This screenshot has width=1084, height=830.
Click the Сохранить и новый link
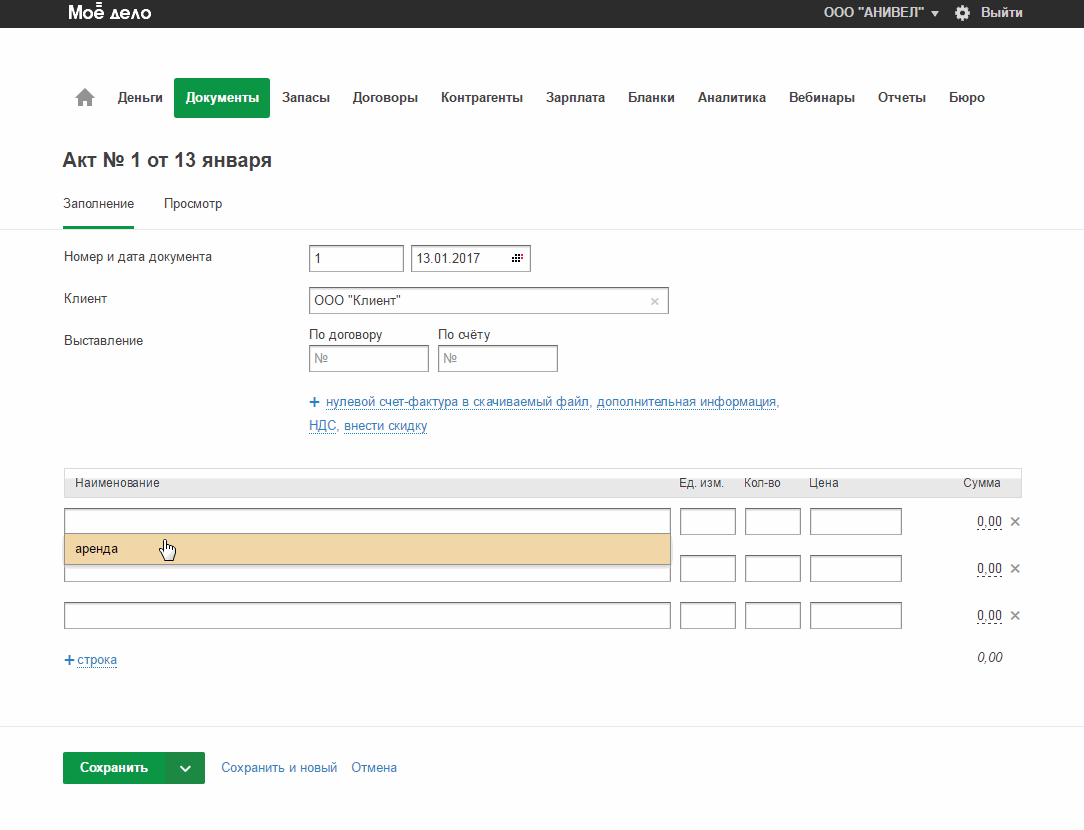point(279,768)
